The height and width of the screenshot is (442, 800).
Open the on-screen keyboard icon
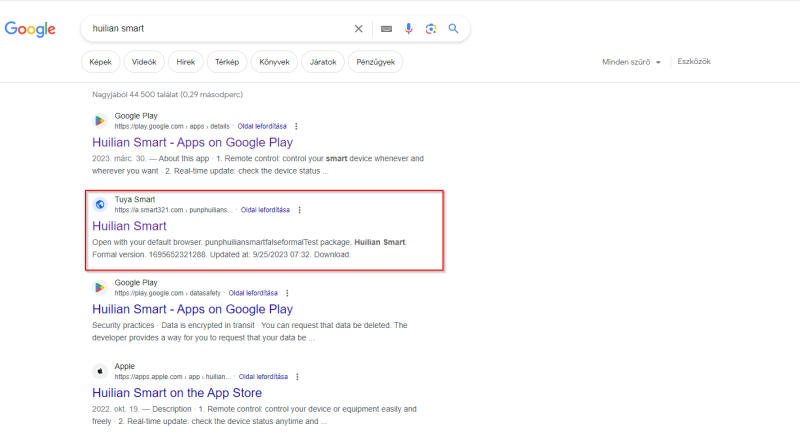click(386, 29)
